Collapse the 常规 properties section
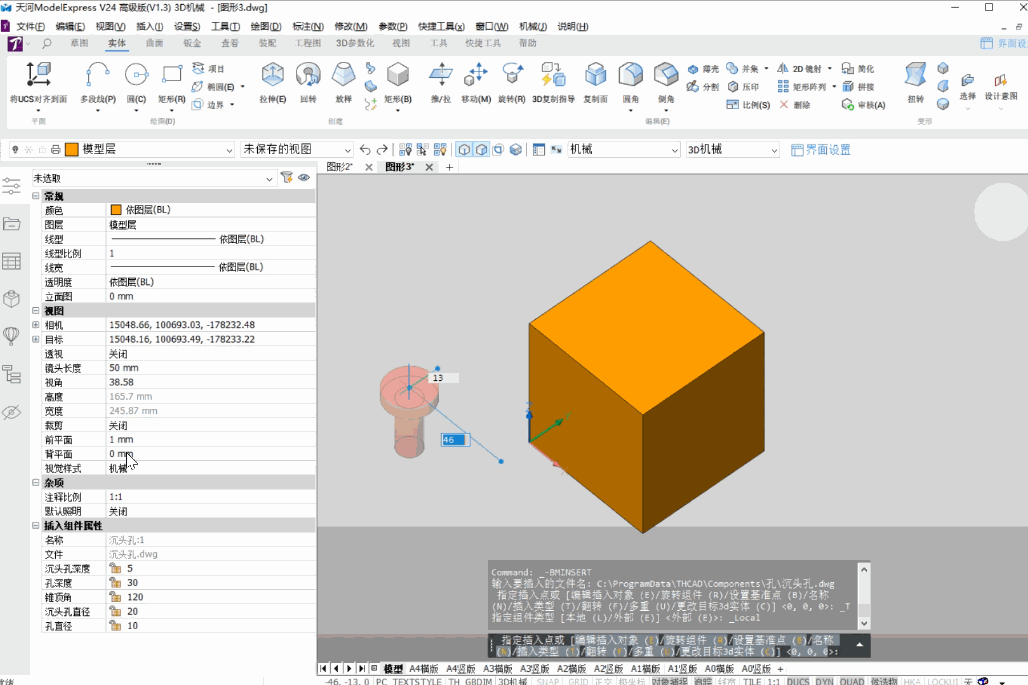 tap(36, 196)
